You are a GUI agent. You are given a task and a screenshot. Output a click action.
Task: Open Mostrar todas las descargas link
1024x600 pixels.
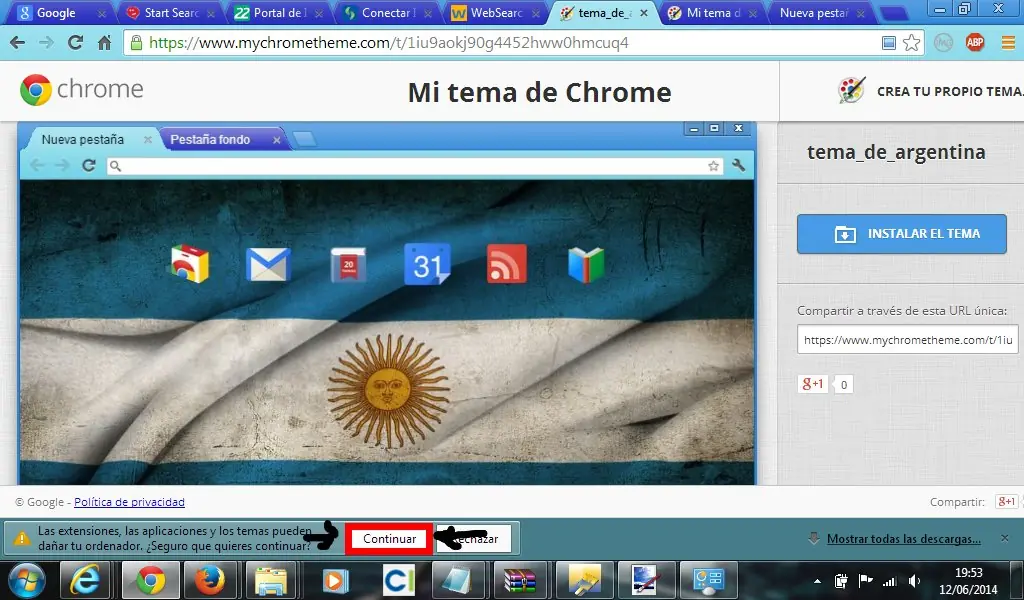click(903, 539)
